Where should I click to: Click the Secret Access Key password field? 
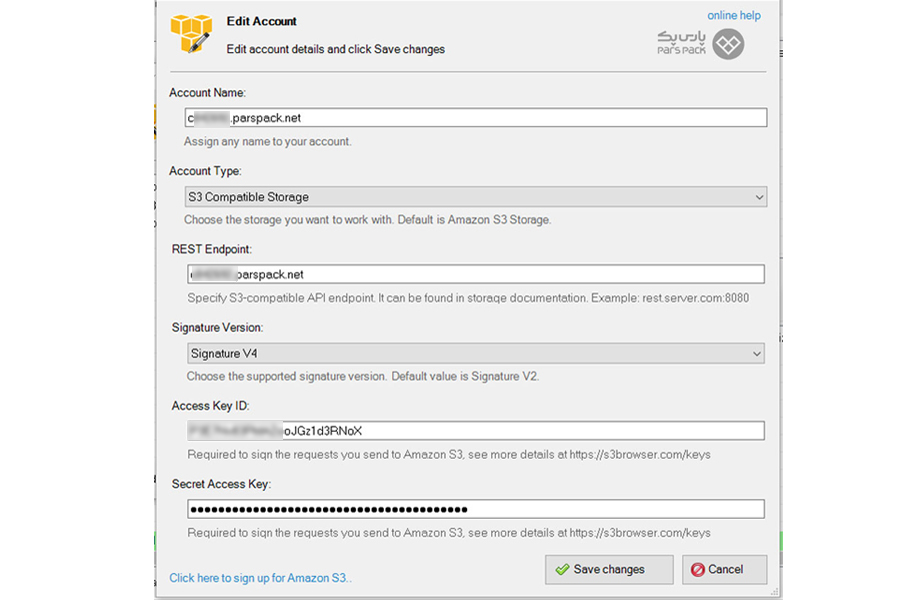pos(475,509)
